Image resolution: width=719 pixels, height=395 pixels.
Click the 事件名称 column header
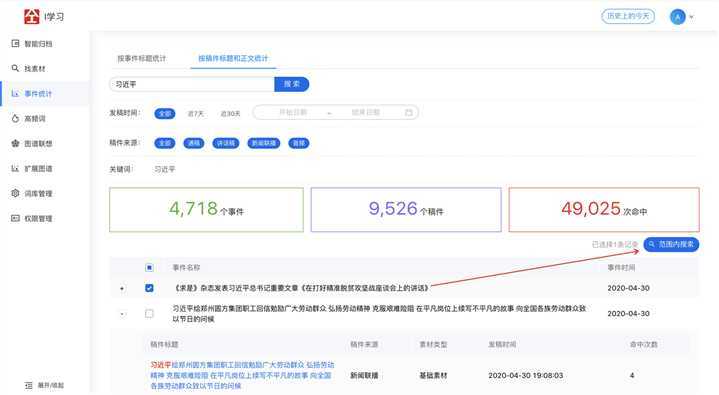(x=186, y=267)
